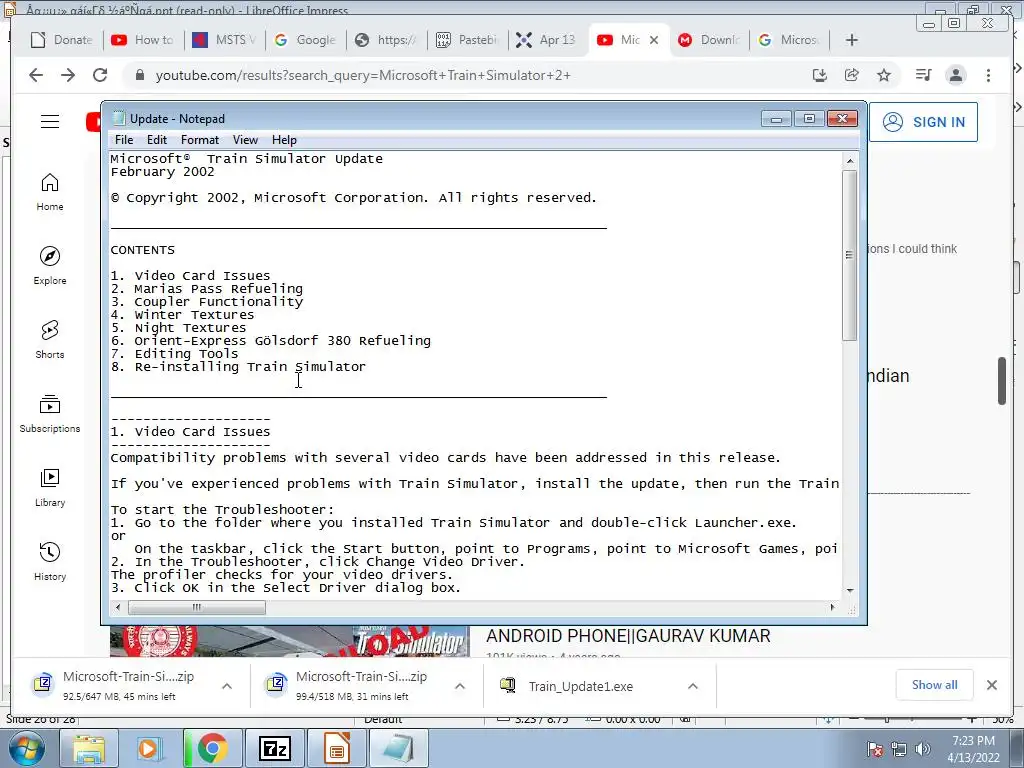Open the Chrome profile avatar
This screenshot has width=1024, height=768.
(956, 75)
